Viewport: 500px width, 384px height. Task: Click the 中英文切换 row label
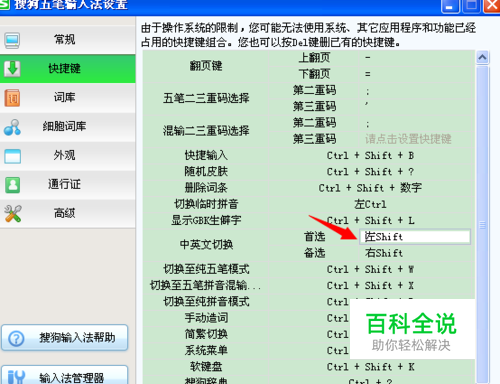click(x=206, y=245)
